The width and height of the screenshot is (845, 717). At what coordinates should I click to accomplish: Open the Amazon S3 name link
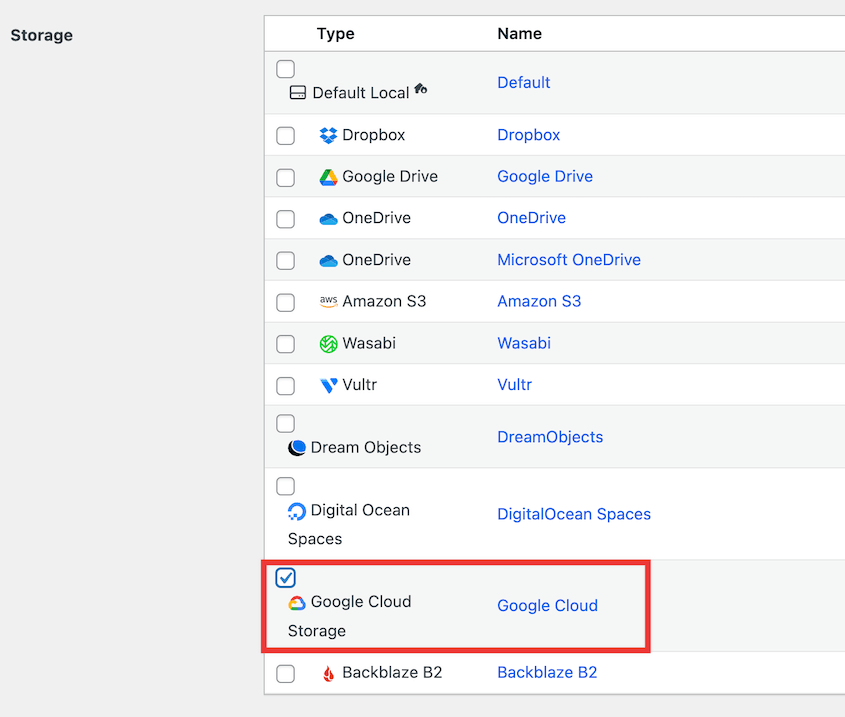pyautogui.click(x=539, y=301)
